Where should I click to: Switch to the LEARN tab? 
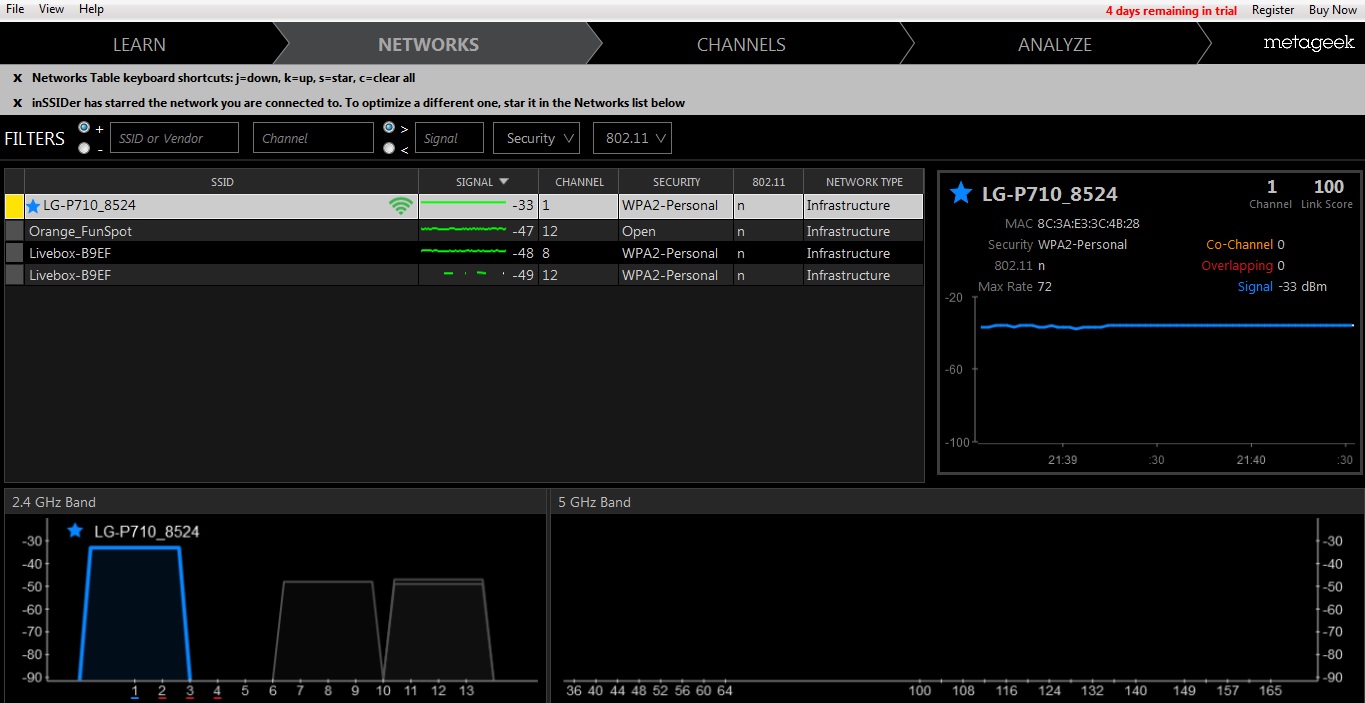(139, 44)
